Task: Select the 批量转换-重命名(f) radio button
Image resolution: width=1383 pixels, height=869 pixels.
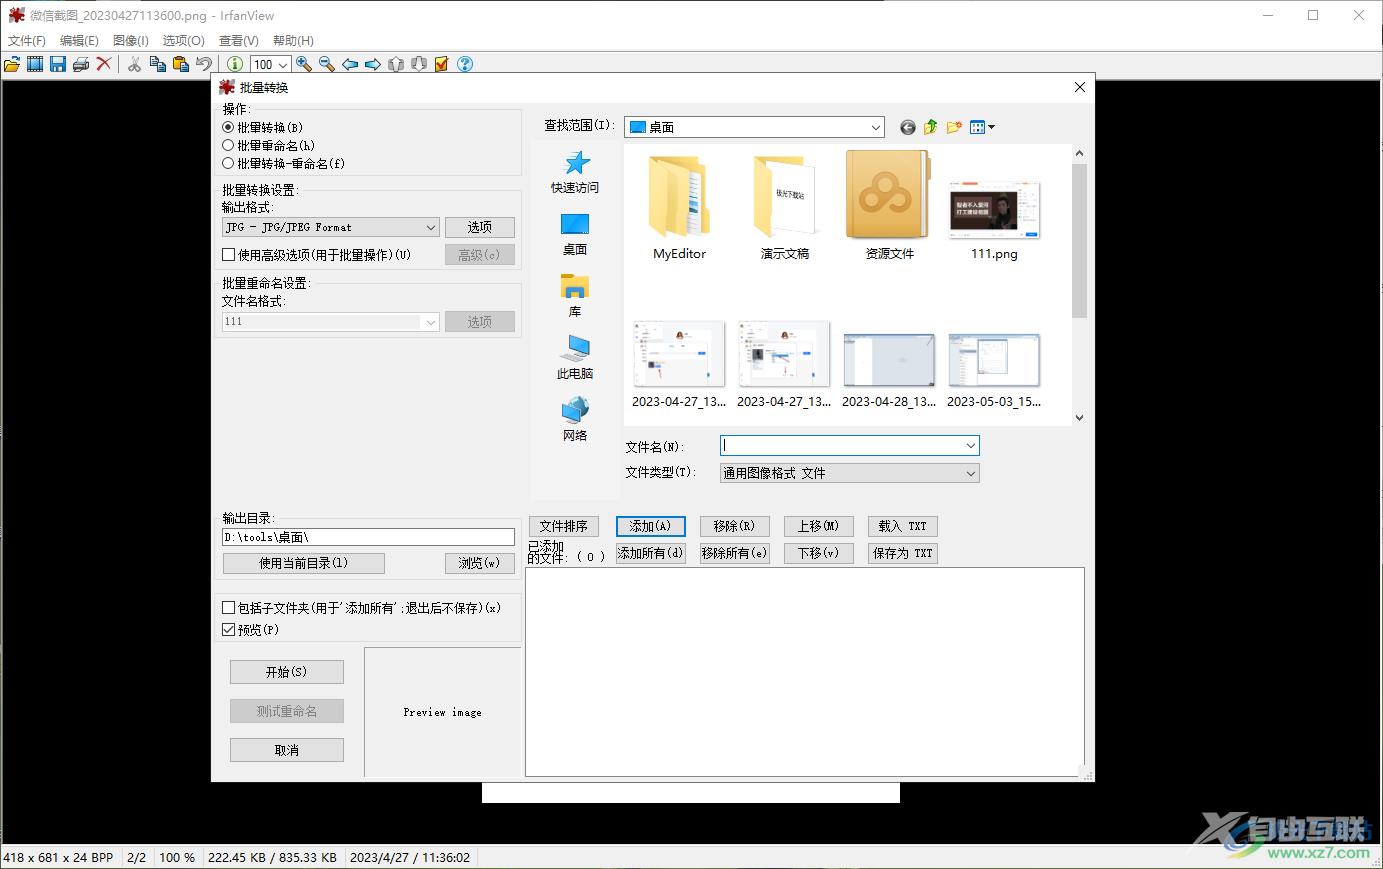Action: 228,164
